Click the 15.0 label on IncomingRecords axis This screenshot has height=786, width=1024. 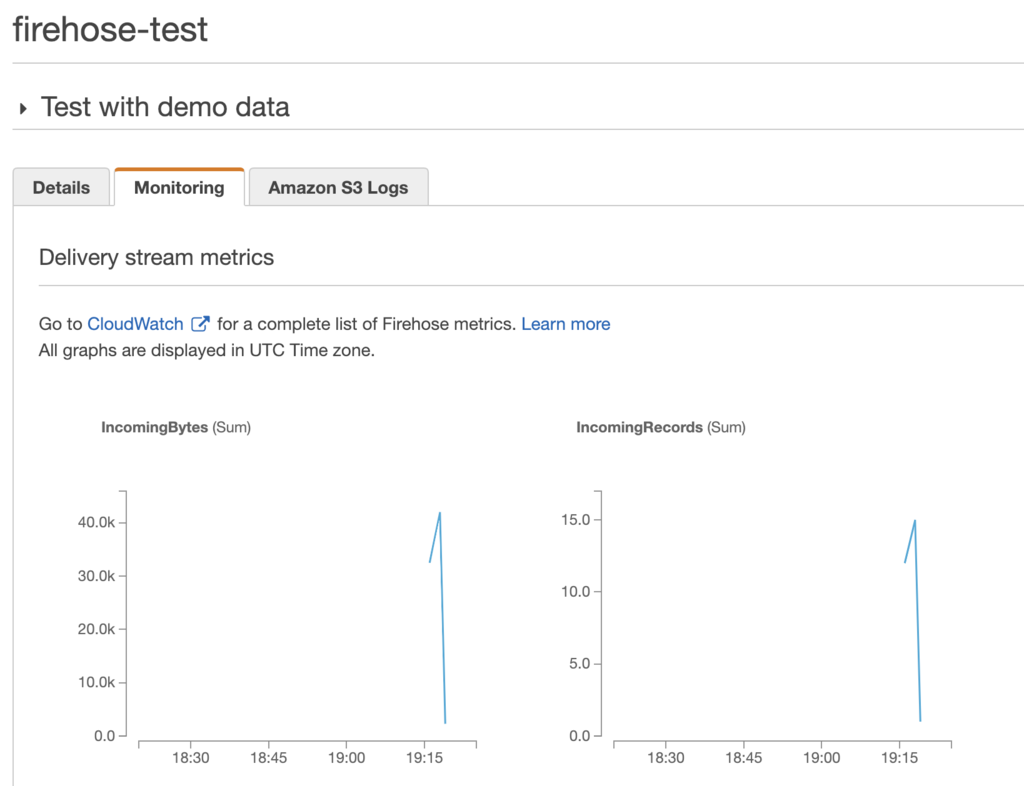(575, 520)
